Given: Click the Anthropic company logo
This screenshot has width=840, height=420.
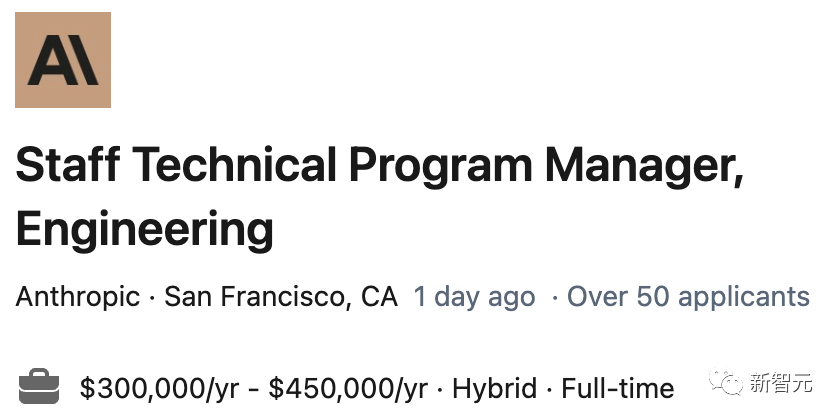Looking at the screenshot, I should pos(63,59).
